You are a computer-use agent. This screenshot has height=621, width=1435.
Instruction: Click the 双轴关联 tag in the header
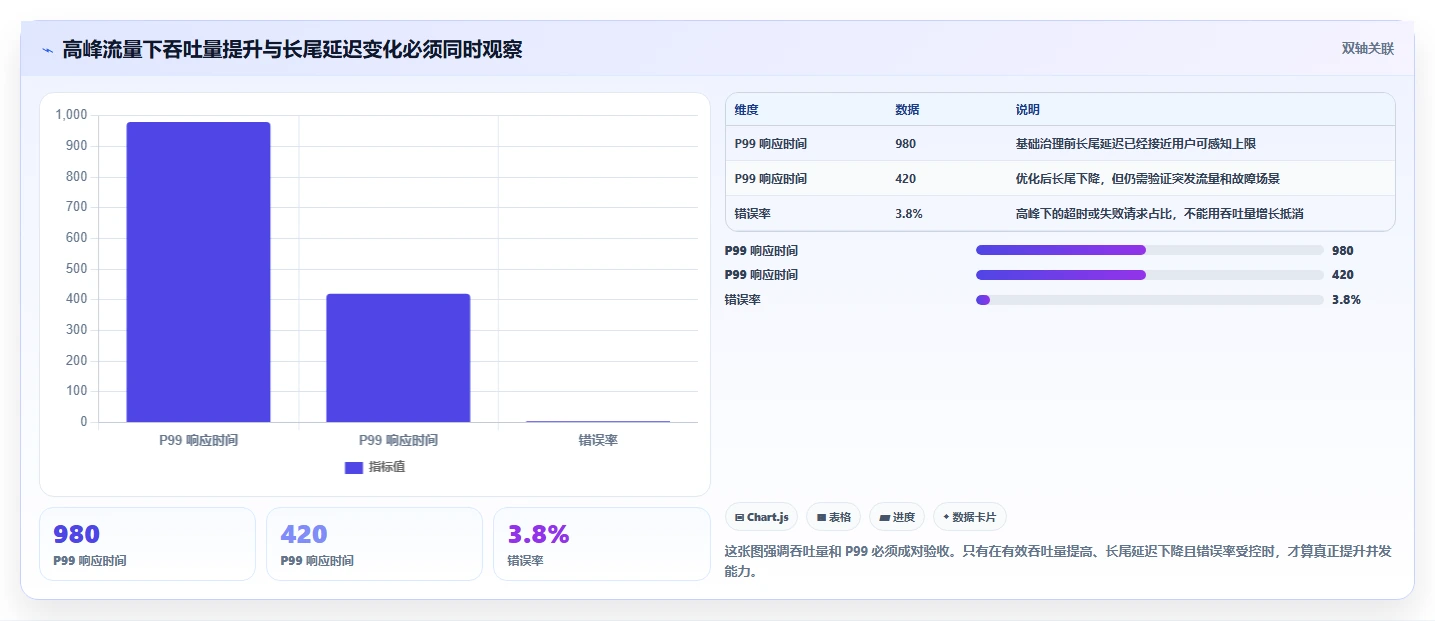click(x=1368, y=48)
